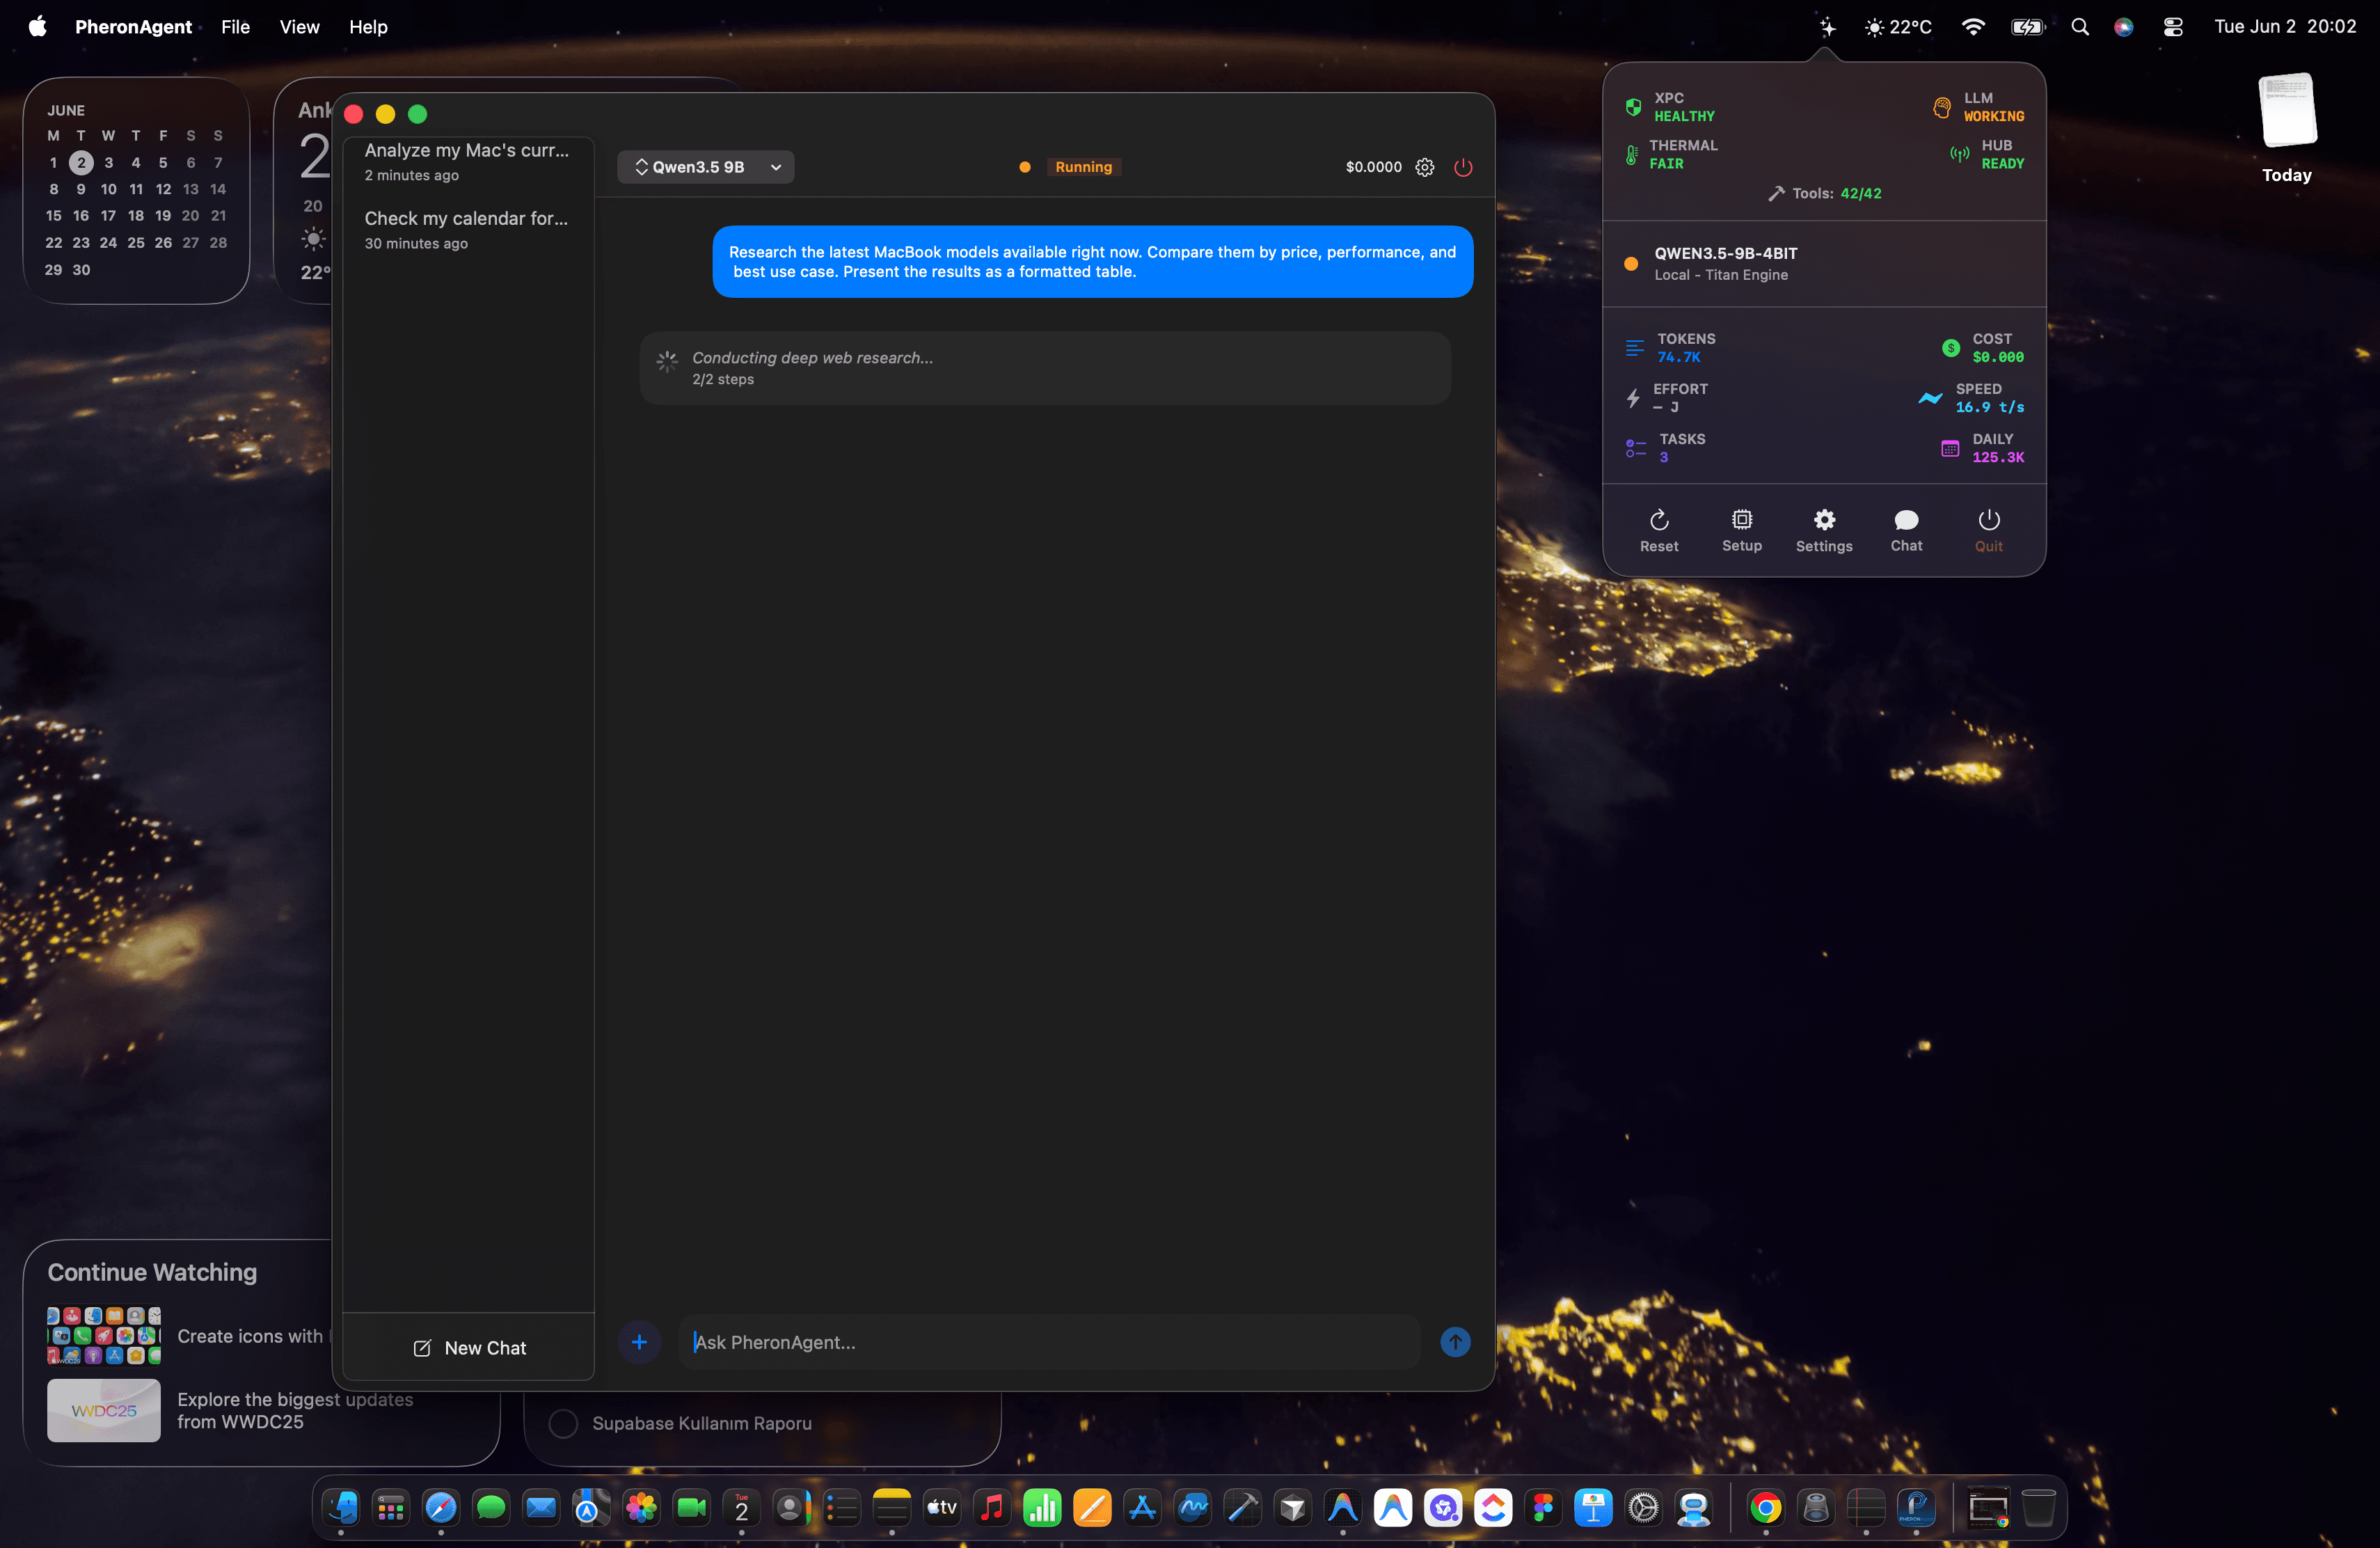Screen dimensions: 2380x1548
Task: Start a New Chat
Action: tap(469, 1348)
